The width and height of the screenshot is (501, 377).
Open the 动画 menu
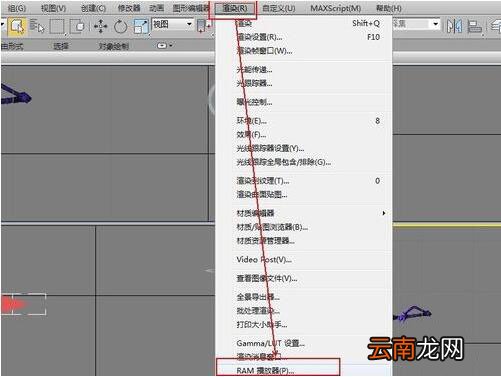pos(157,8)
